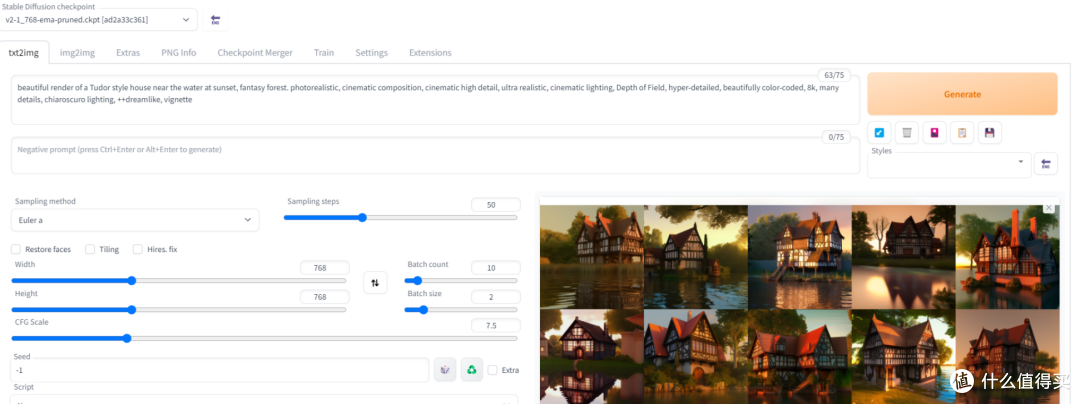Enable the Tiling checkbox
The image size is (1080, 404).
(90, 249)
